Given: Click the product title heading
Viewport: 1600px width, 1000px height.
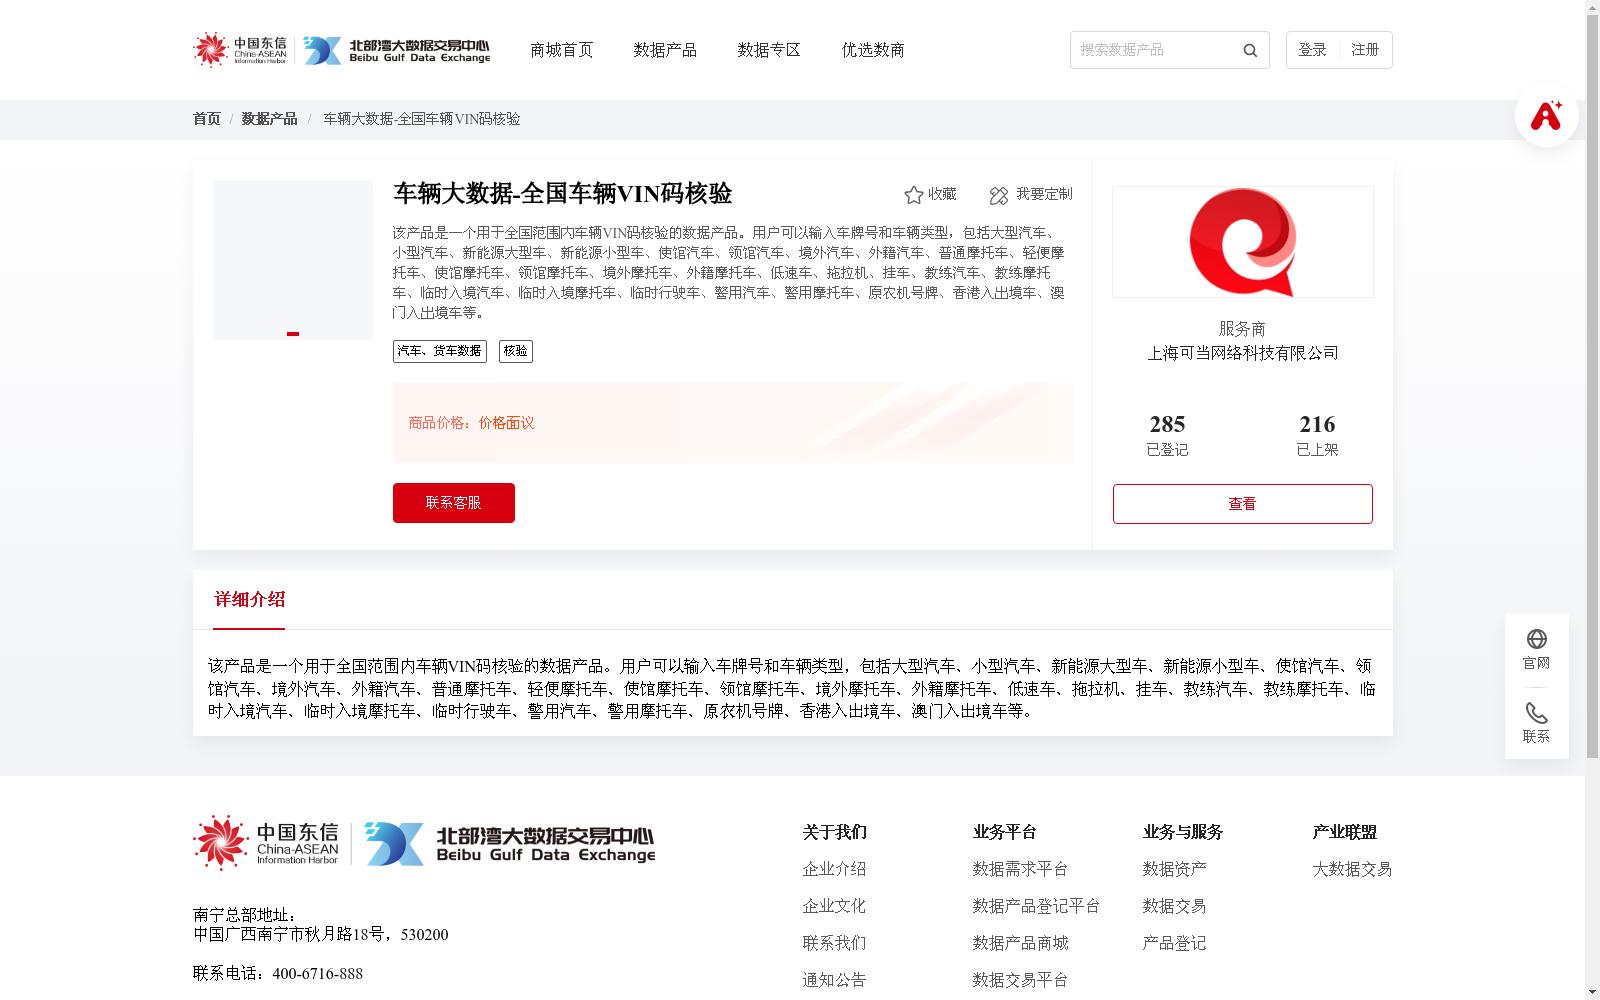Looking at the screenshot, I should tap(563, 194).
